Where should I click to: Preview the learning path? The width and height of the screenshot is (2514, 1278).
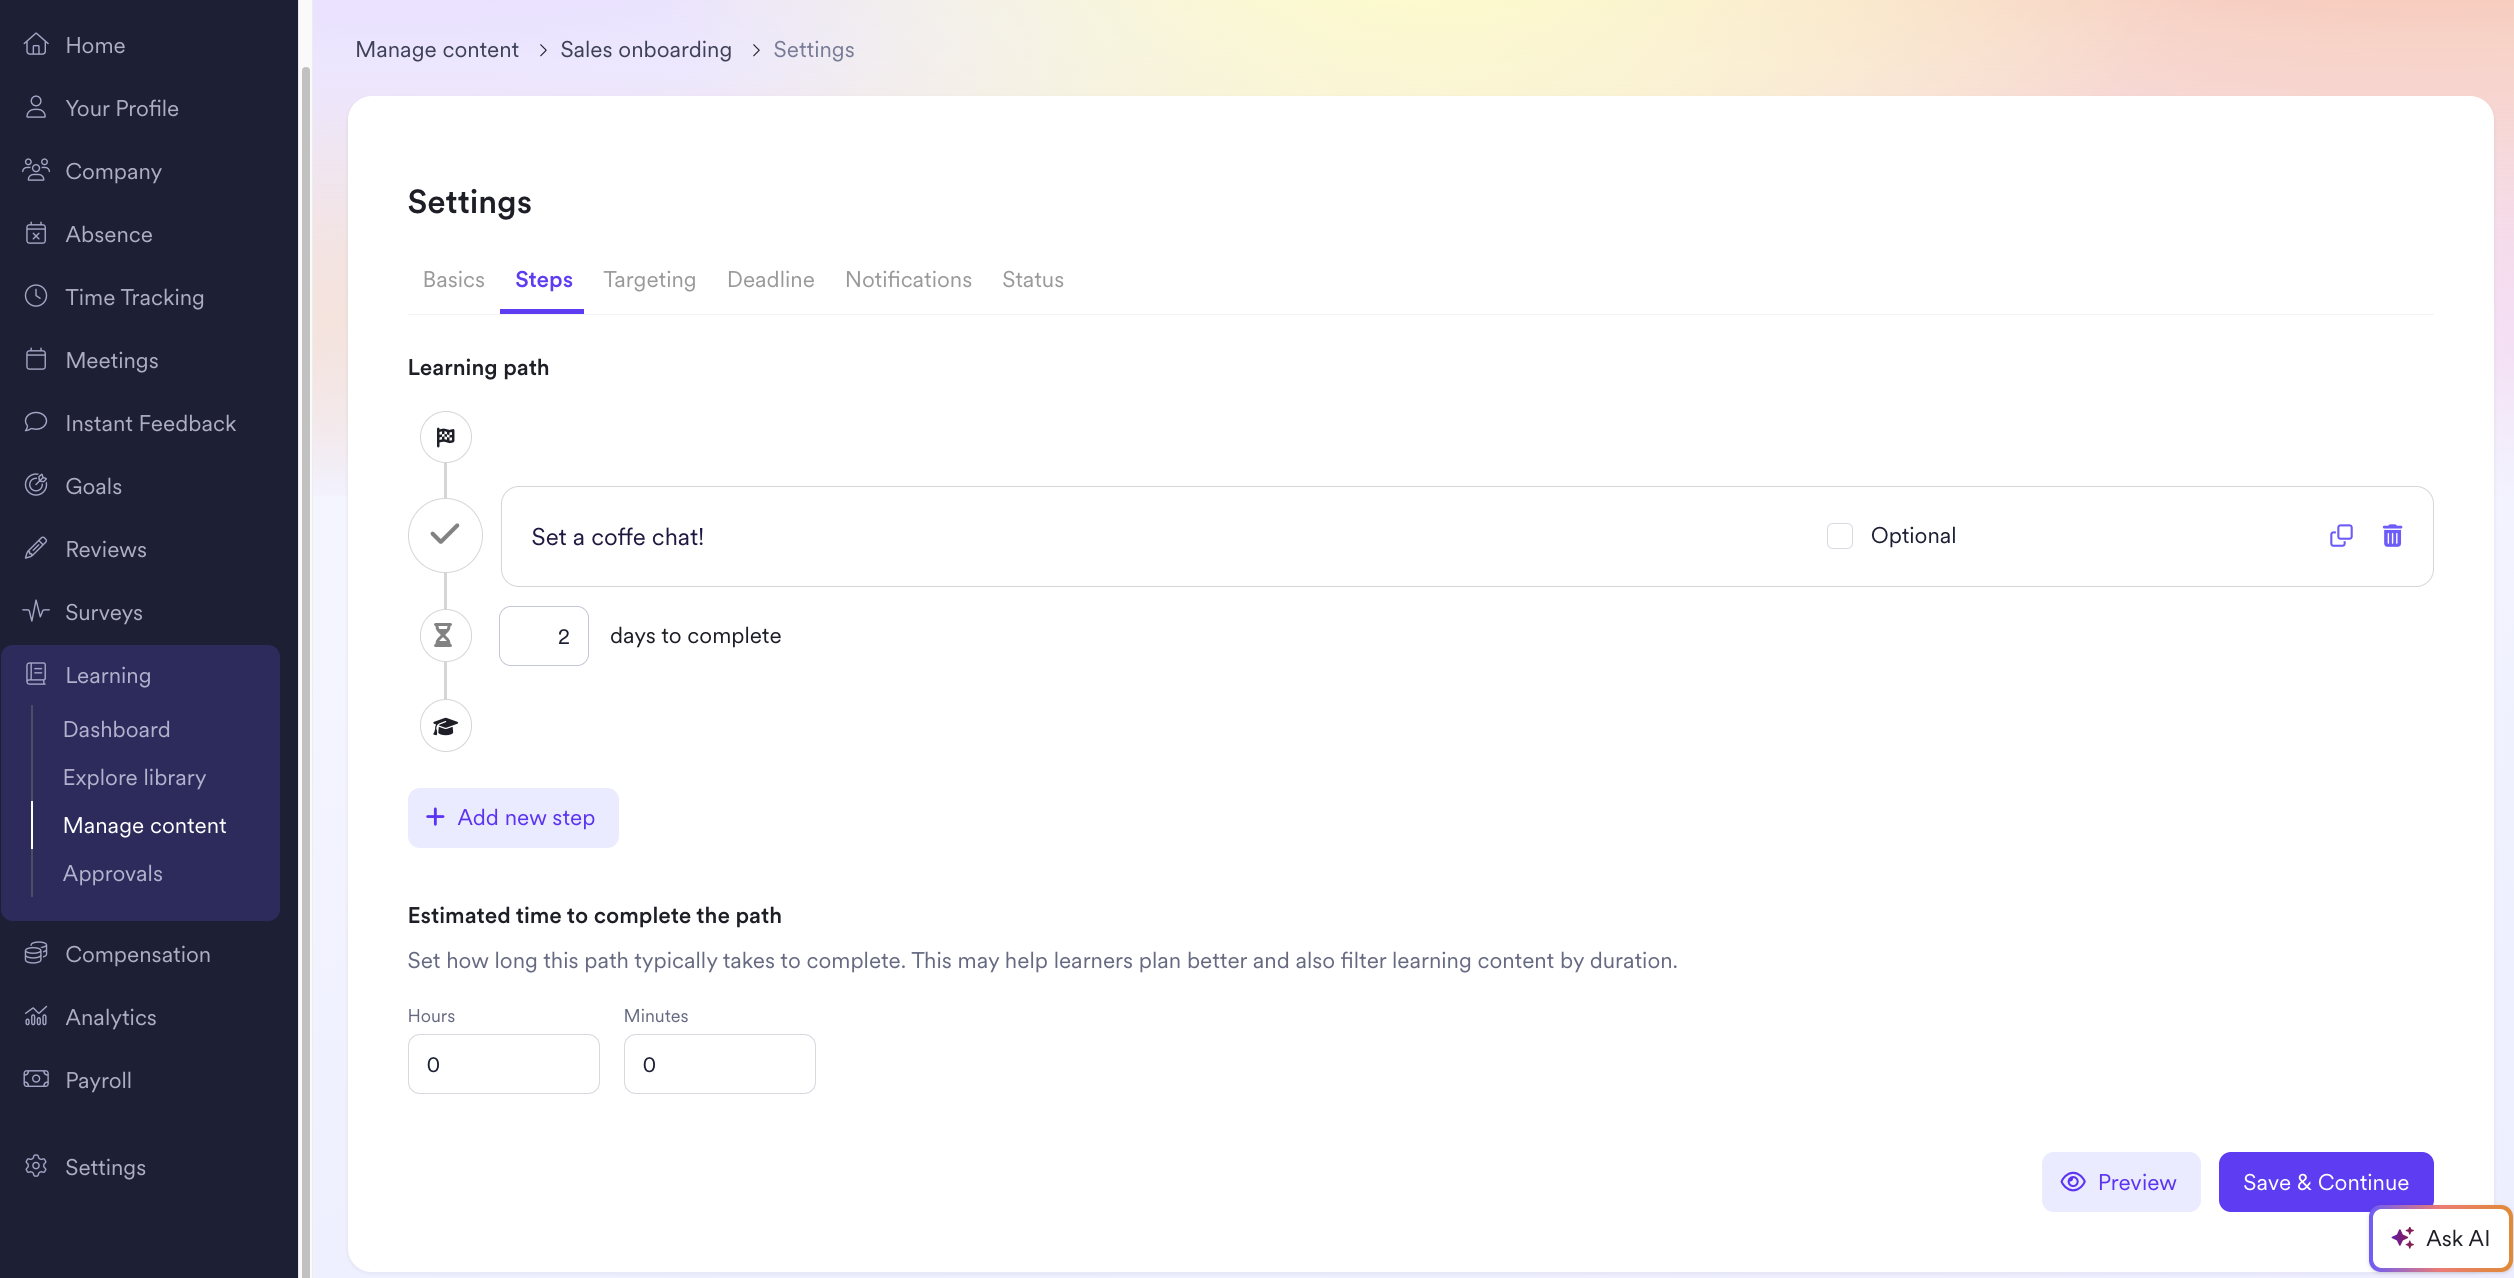coord(2120,1182)
